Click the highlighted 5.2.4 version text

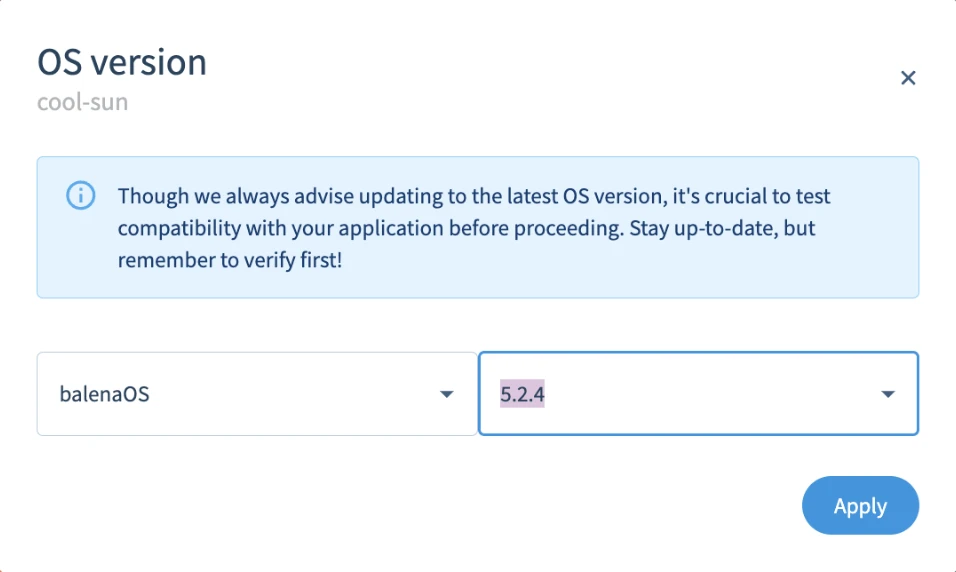point(522,394)
